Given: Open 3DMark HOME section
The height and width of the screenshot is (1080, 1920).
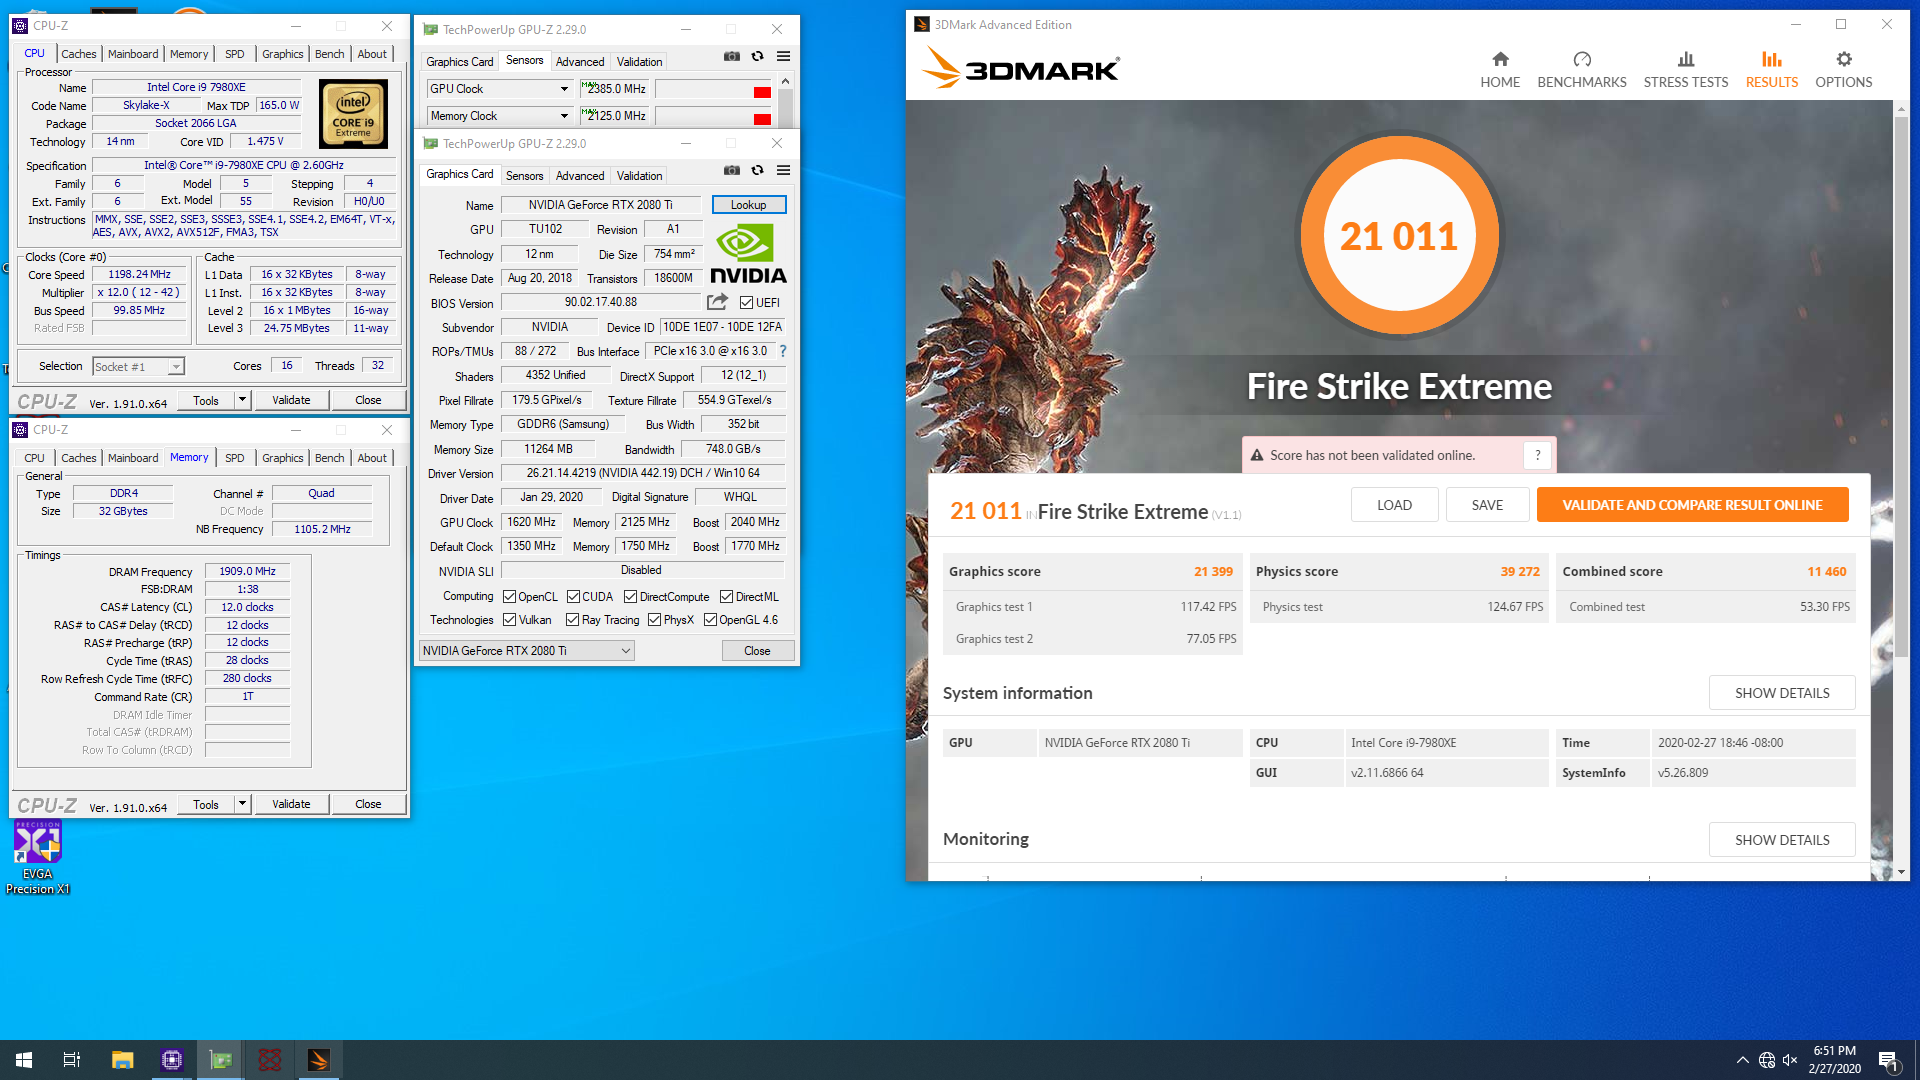Looking at the screenshot, I should point(1500,70).
